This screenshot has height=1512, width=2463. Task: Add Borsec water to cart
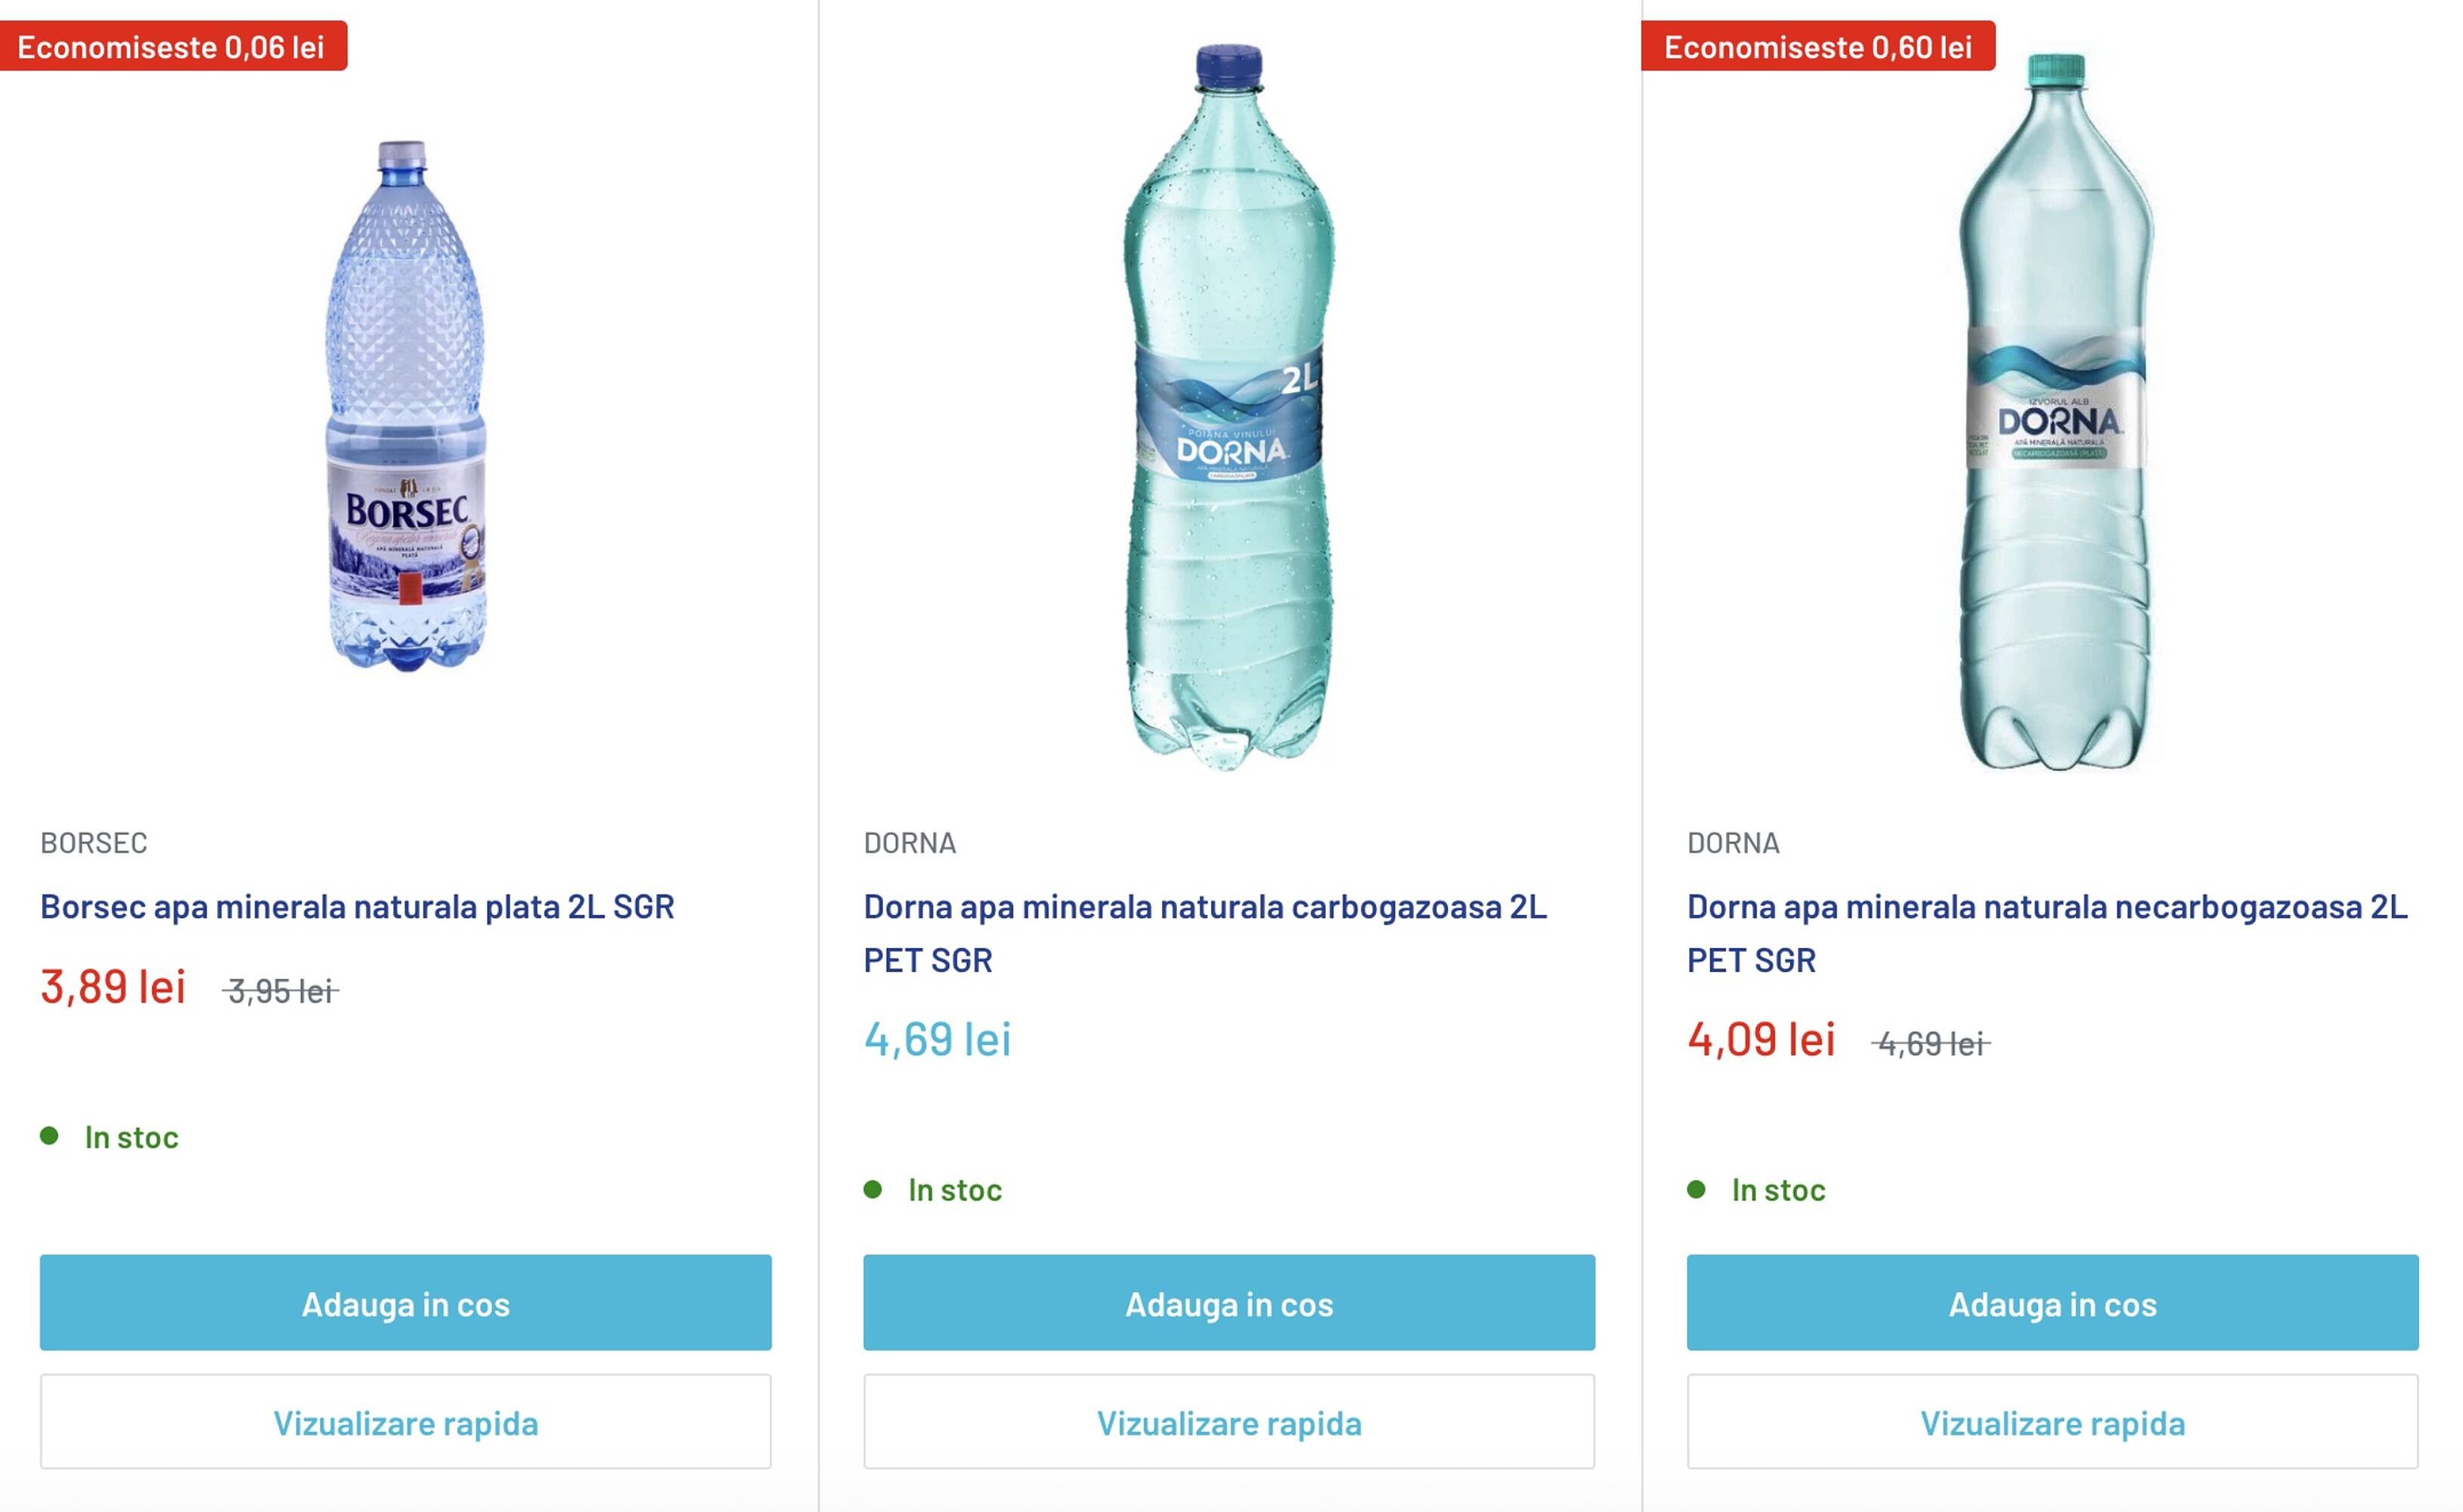pyautogui.click(x=405, y=1303)
